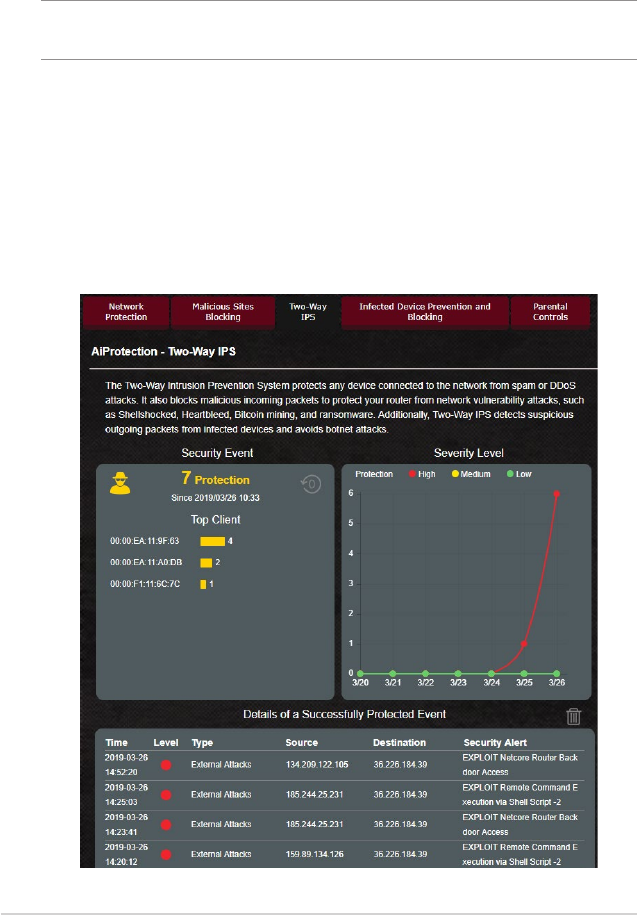
Task: Click MAC address 00:00:EA:11:A0:DB
Action: 146,562
